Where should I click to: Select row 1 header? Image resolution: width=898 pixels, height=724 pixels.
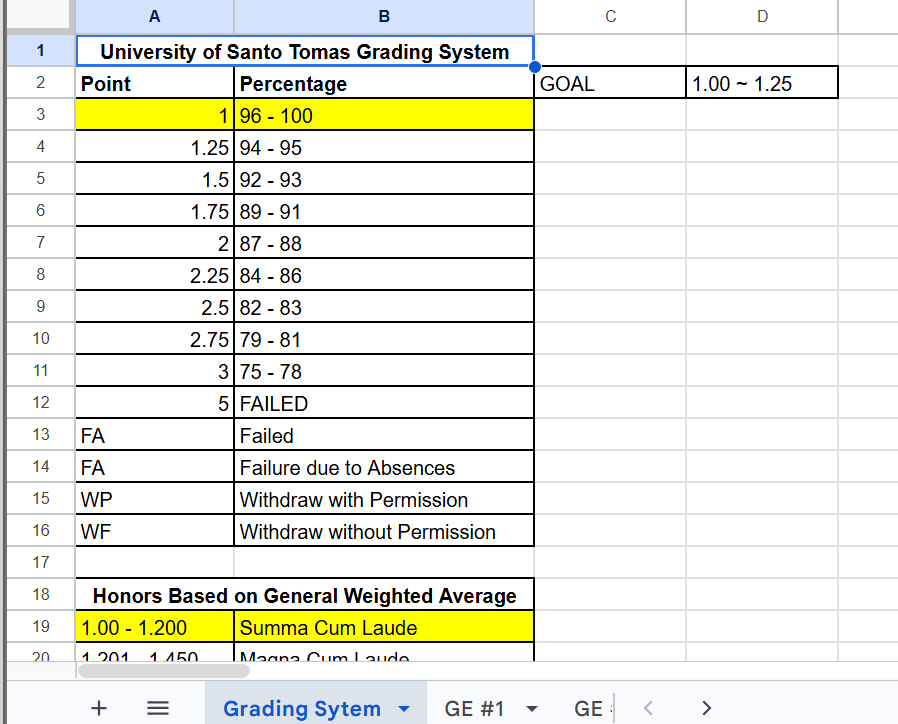click(x=40, y=50)
